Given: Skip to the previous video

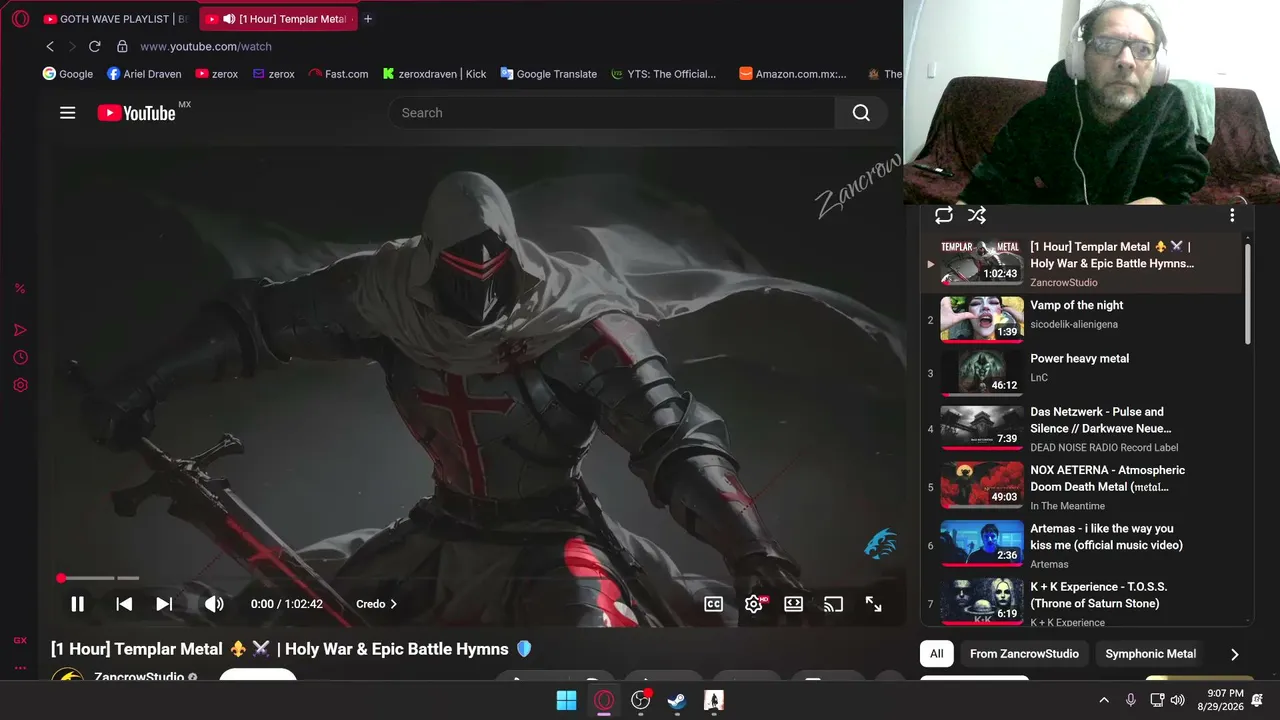Looking at the screenshot, I should (124, 604).
